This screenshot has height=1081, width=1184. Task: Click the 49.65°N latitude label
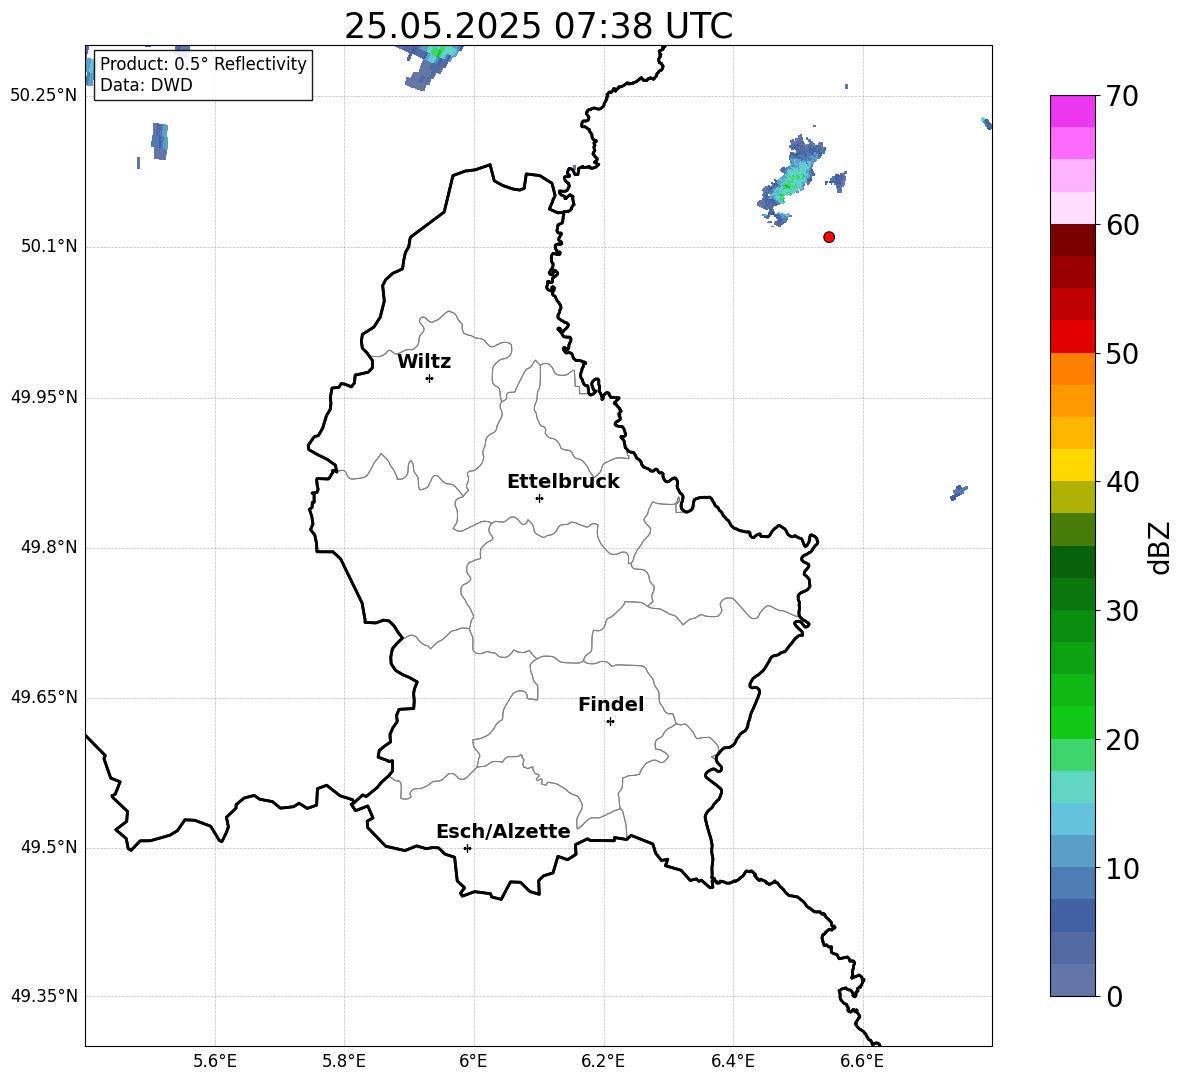coord(44,697)
